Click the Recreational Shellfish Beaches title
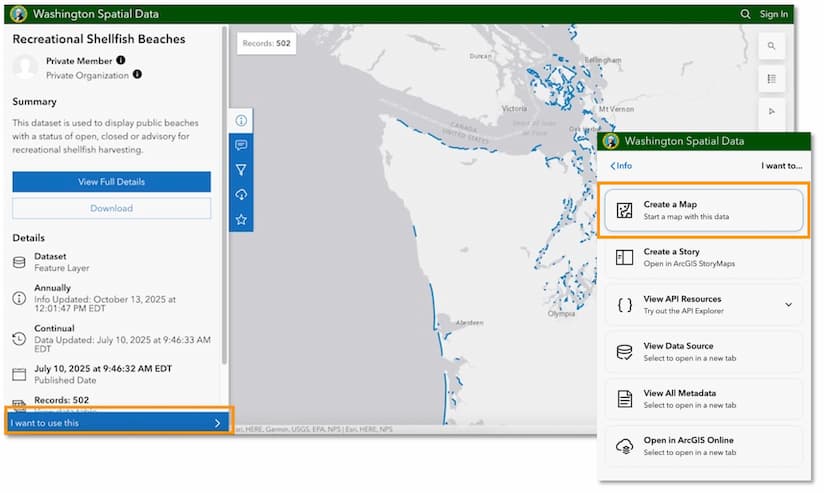 (99, 39)
